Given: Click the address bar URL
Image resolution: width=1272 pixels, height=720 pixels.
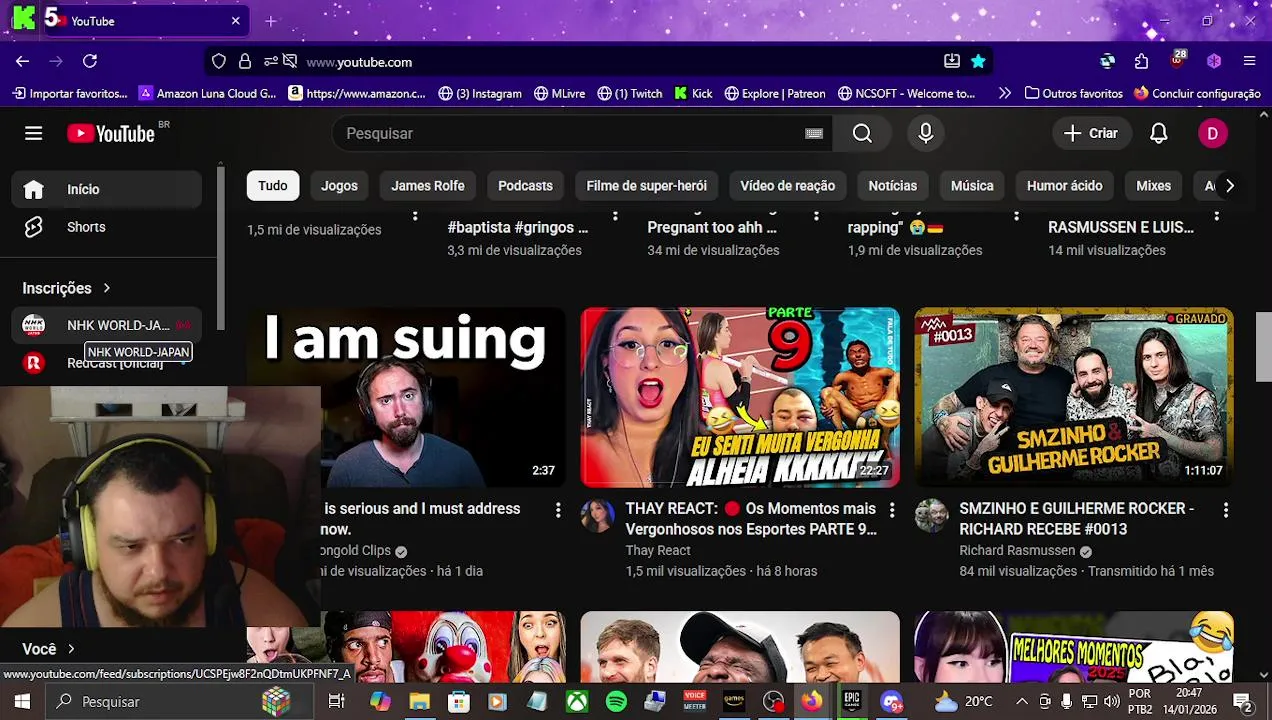Looking at the screenshot, I should coord(359,61).
